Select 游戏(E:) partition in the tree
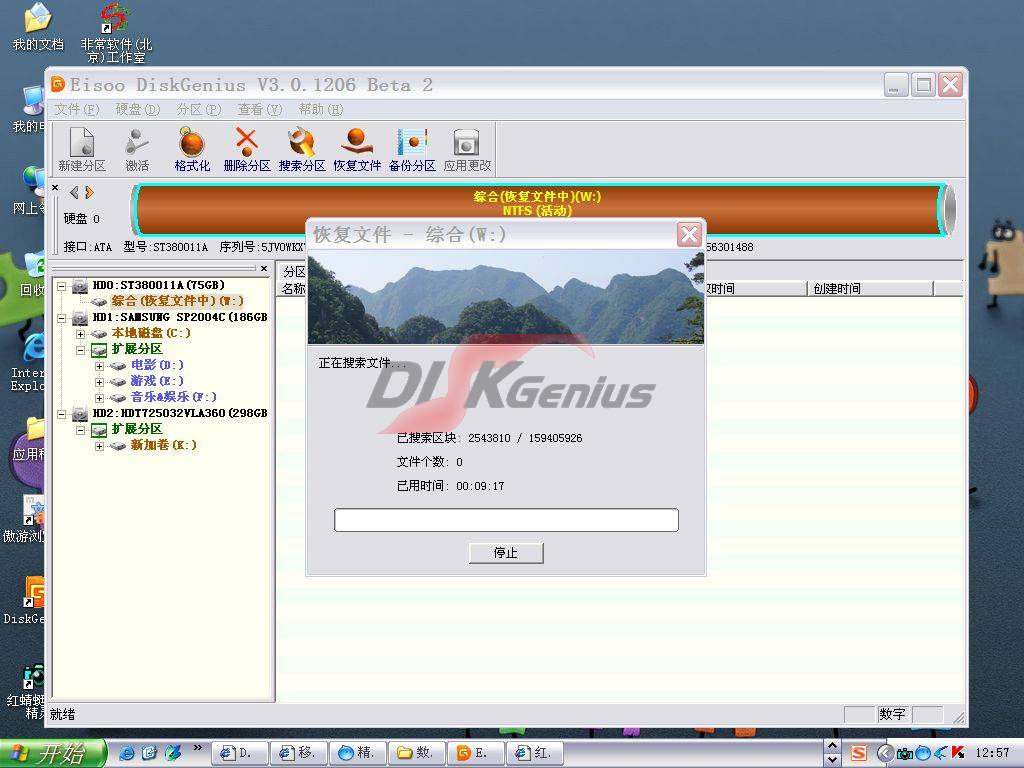Screen dimensions: 1024x768 tap(157, 381)
